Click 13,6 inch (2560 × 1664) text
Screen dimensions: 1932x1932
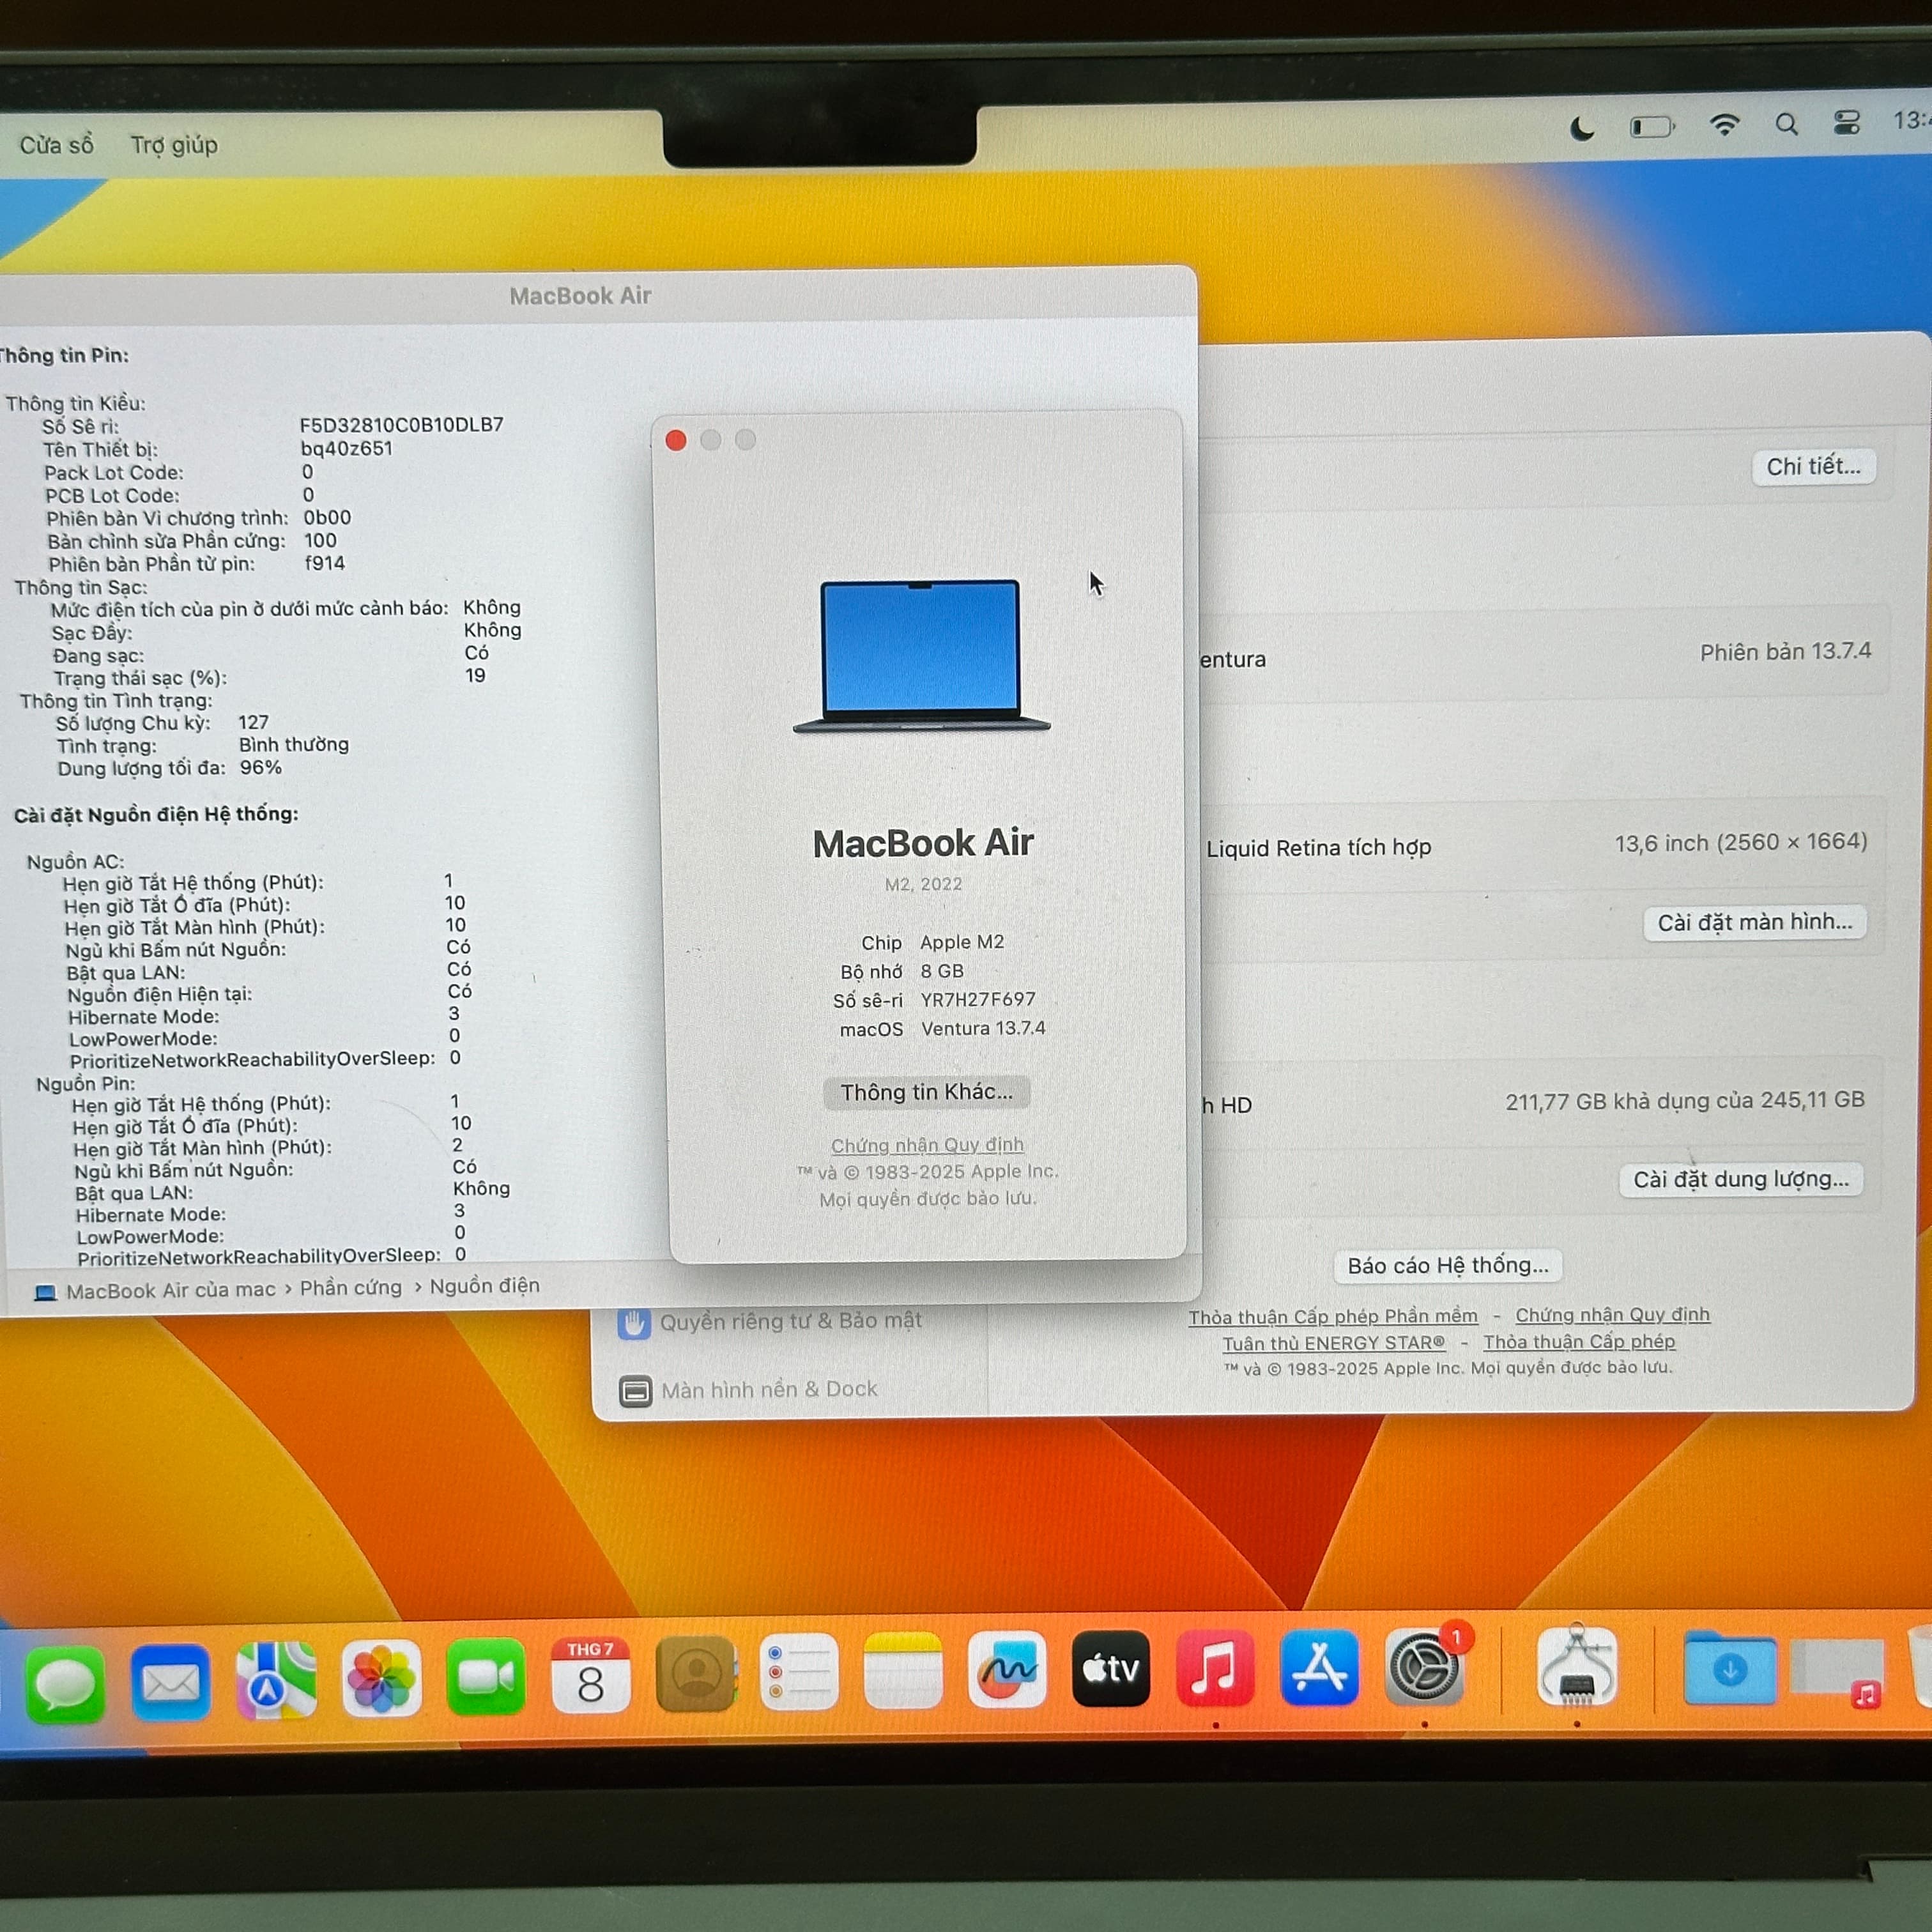[1741, 842]
